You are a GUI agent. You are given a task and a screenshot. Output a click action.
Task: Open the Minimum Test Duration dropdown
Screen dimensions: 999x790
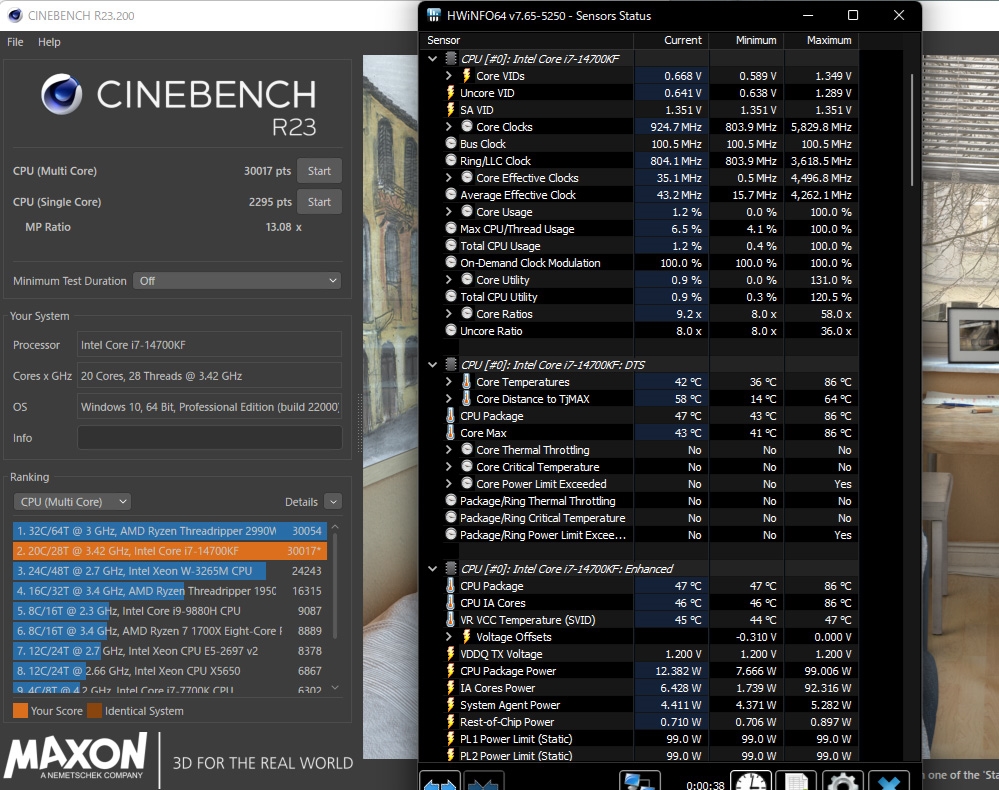click(x=237, y=281)
